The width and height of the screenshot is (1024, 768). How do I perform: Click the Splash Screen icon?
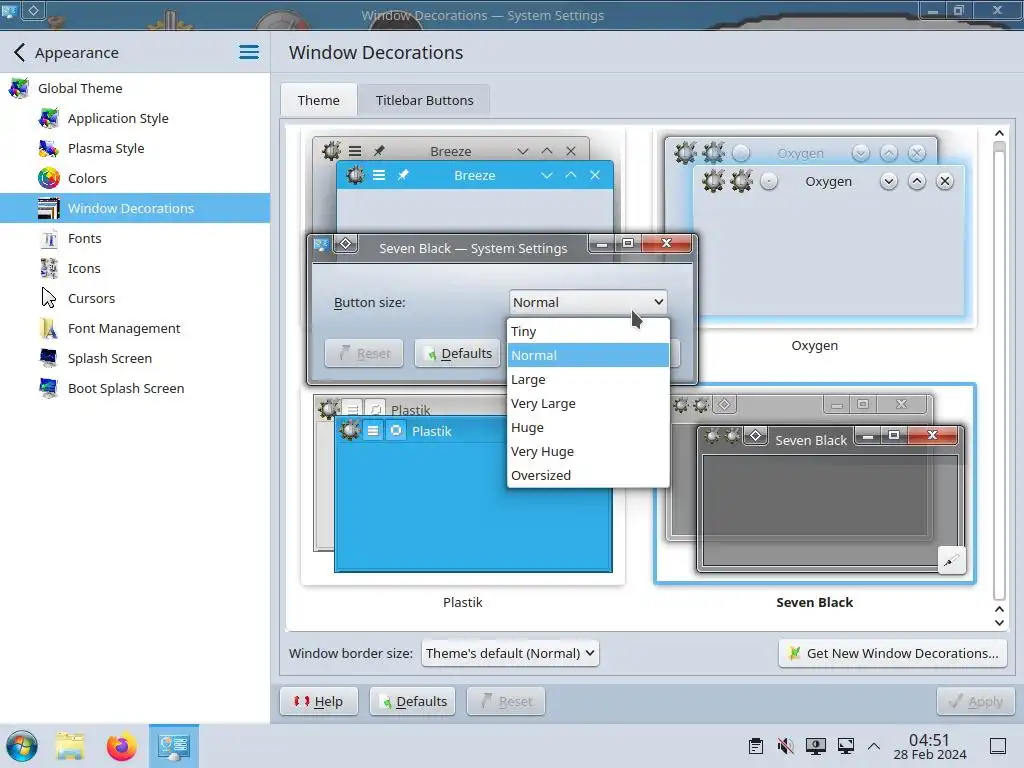pos(48,359)
